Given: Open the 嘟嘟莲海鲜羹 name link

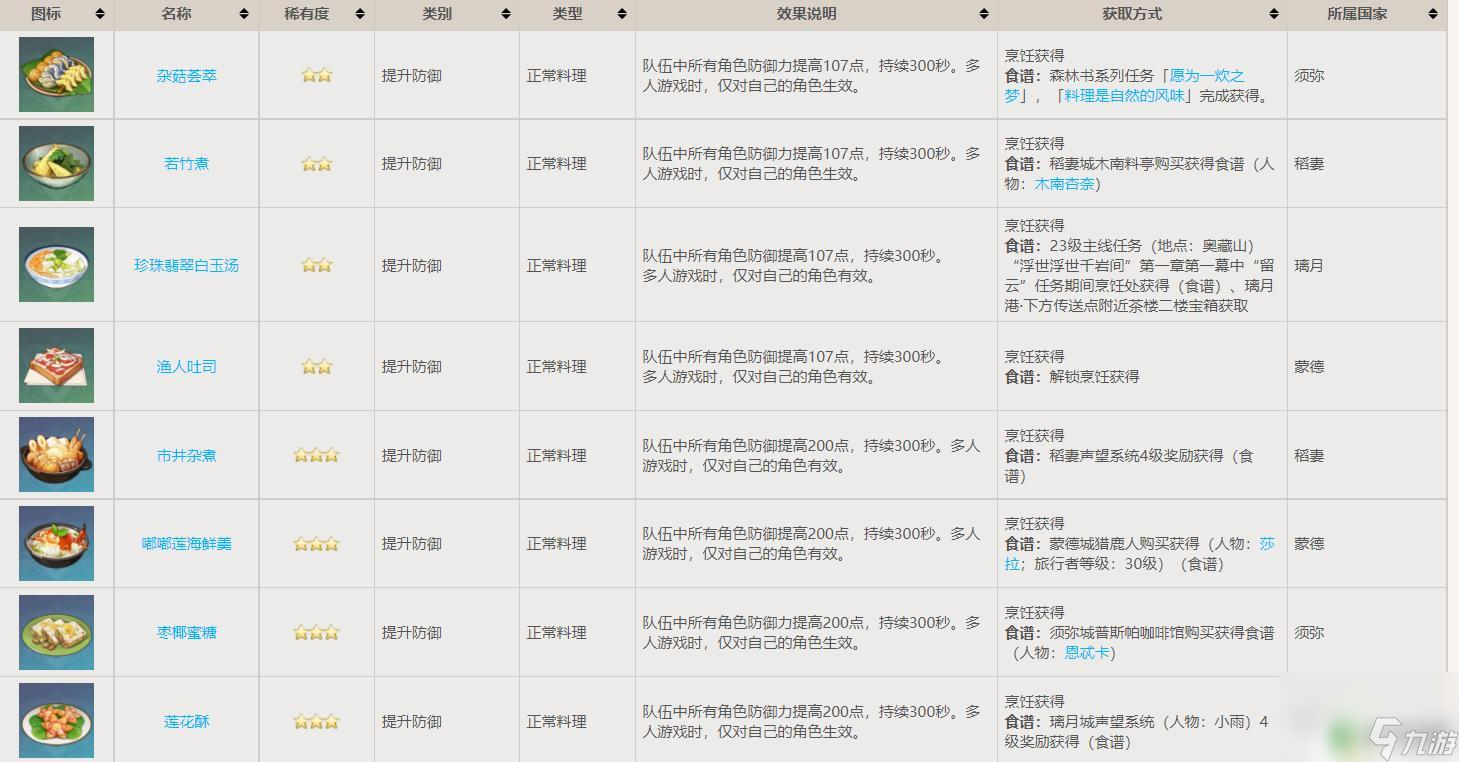Looking at the screenshot, I should 187,543.
